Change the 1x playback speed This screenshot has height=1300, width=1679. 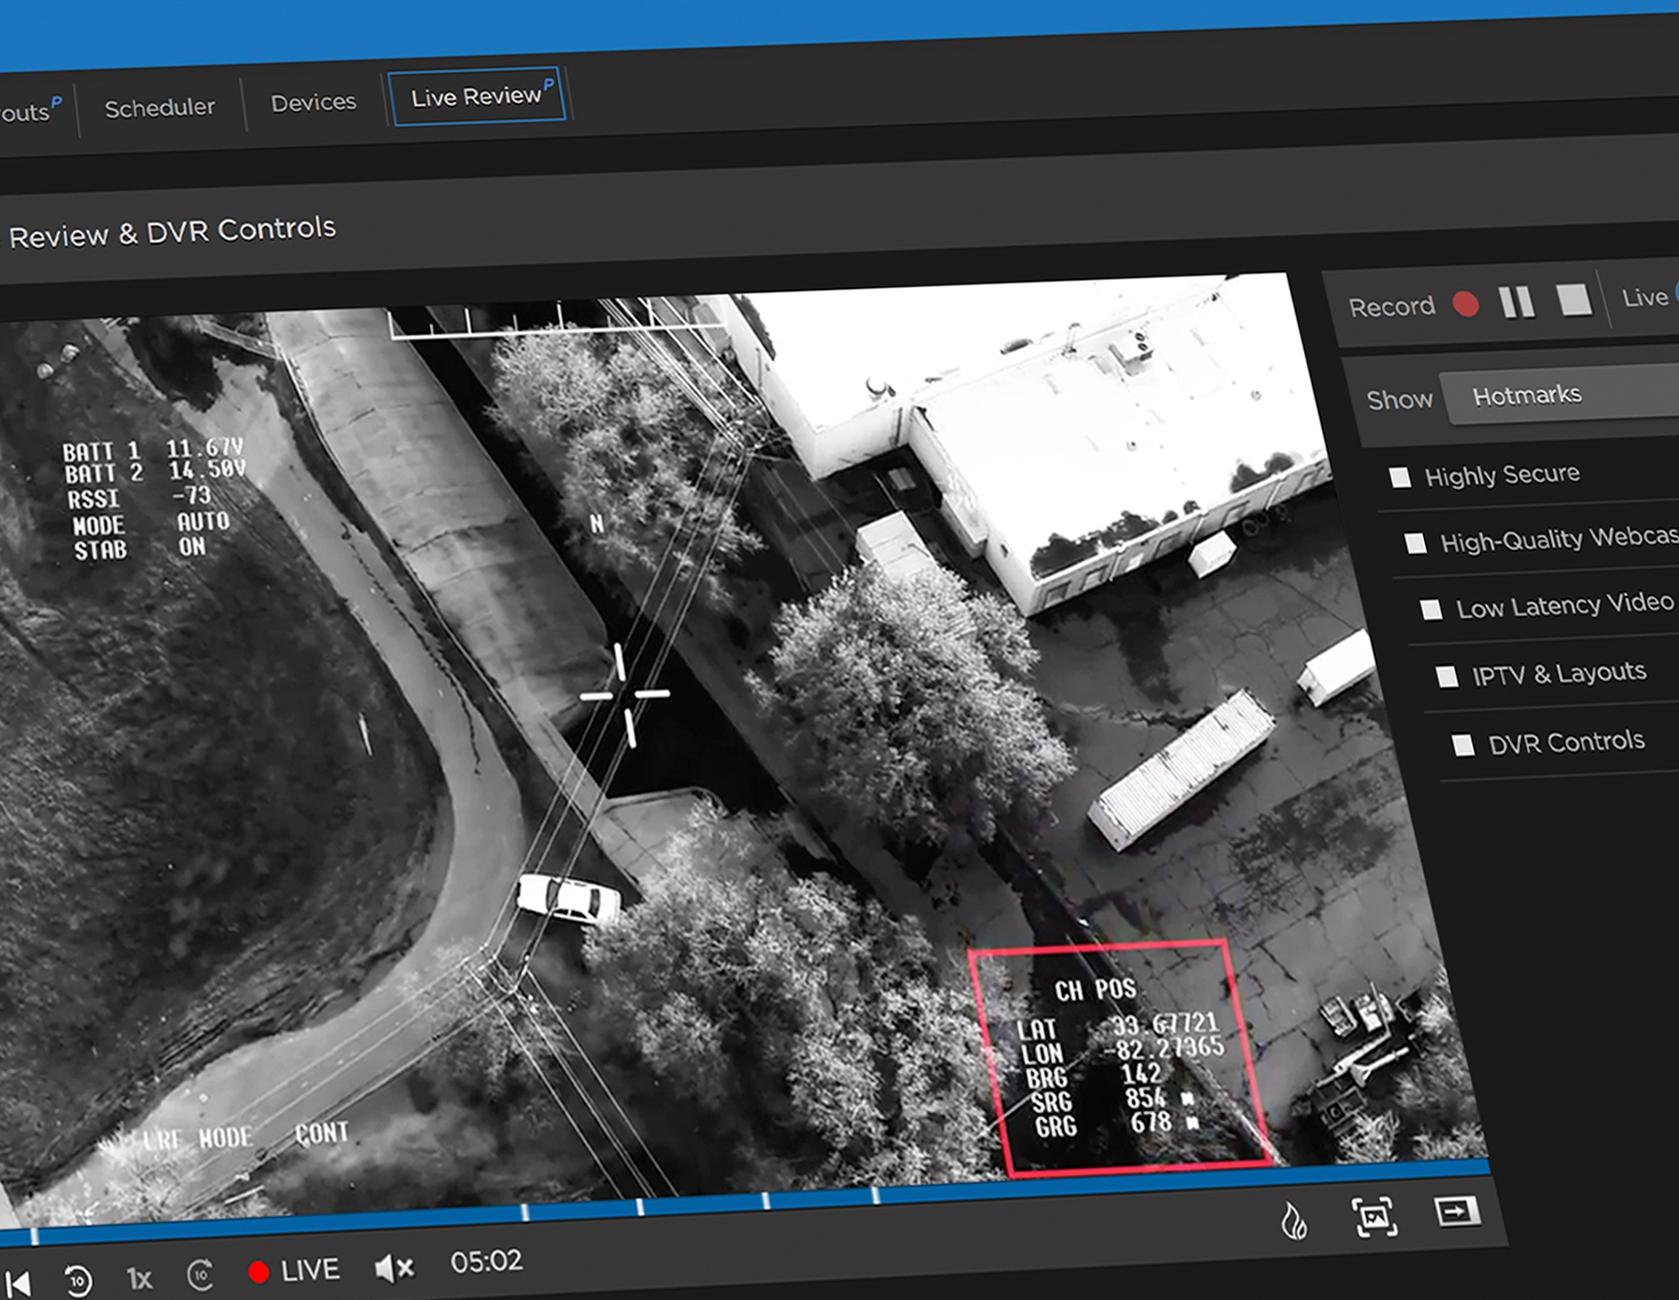[139, 1278]
